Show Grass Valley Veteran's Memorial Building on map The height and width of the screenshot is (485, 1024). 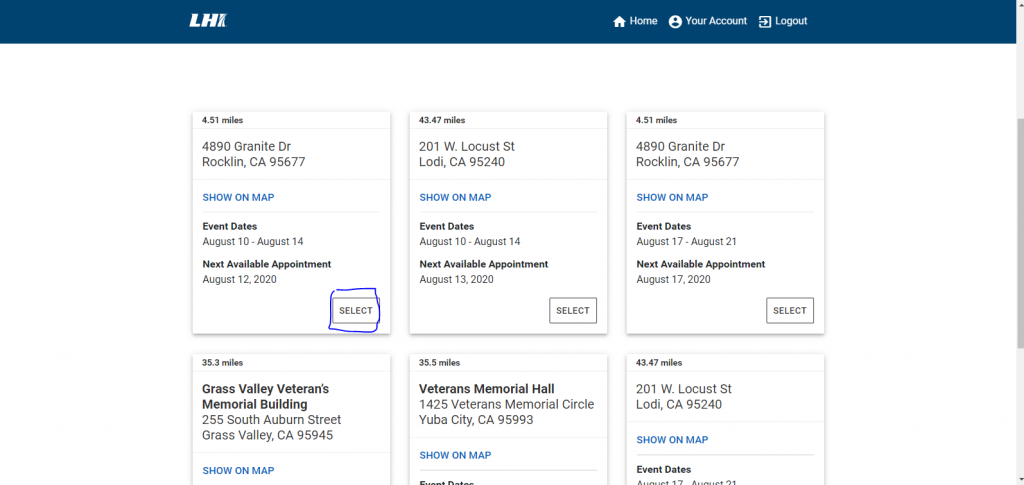coord(238,471)
